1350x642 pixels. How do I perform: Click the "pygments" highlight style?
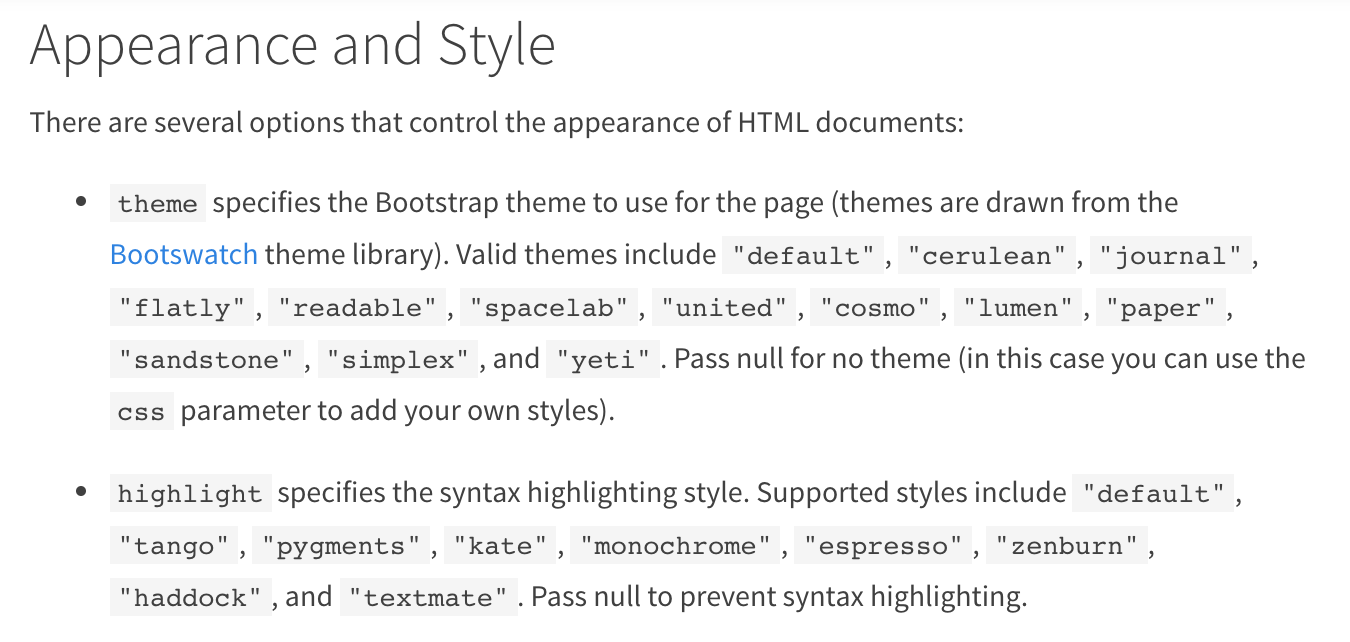(341, 545)
